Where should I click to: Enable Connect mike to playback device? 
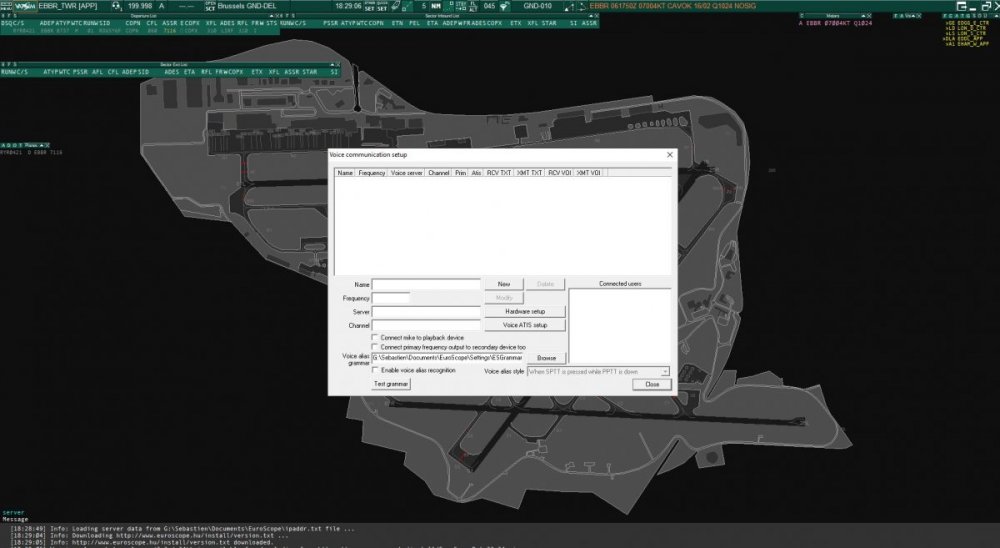tap(375, 337)
